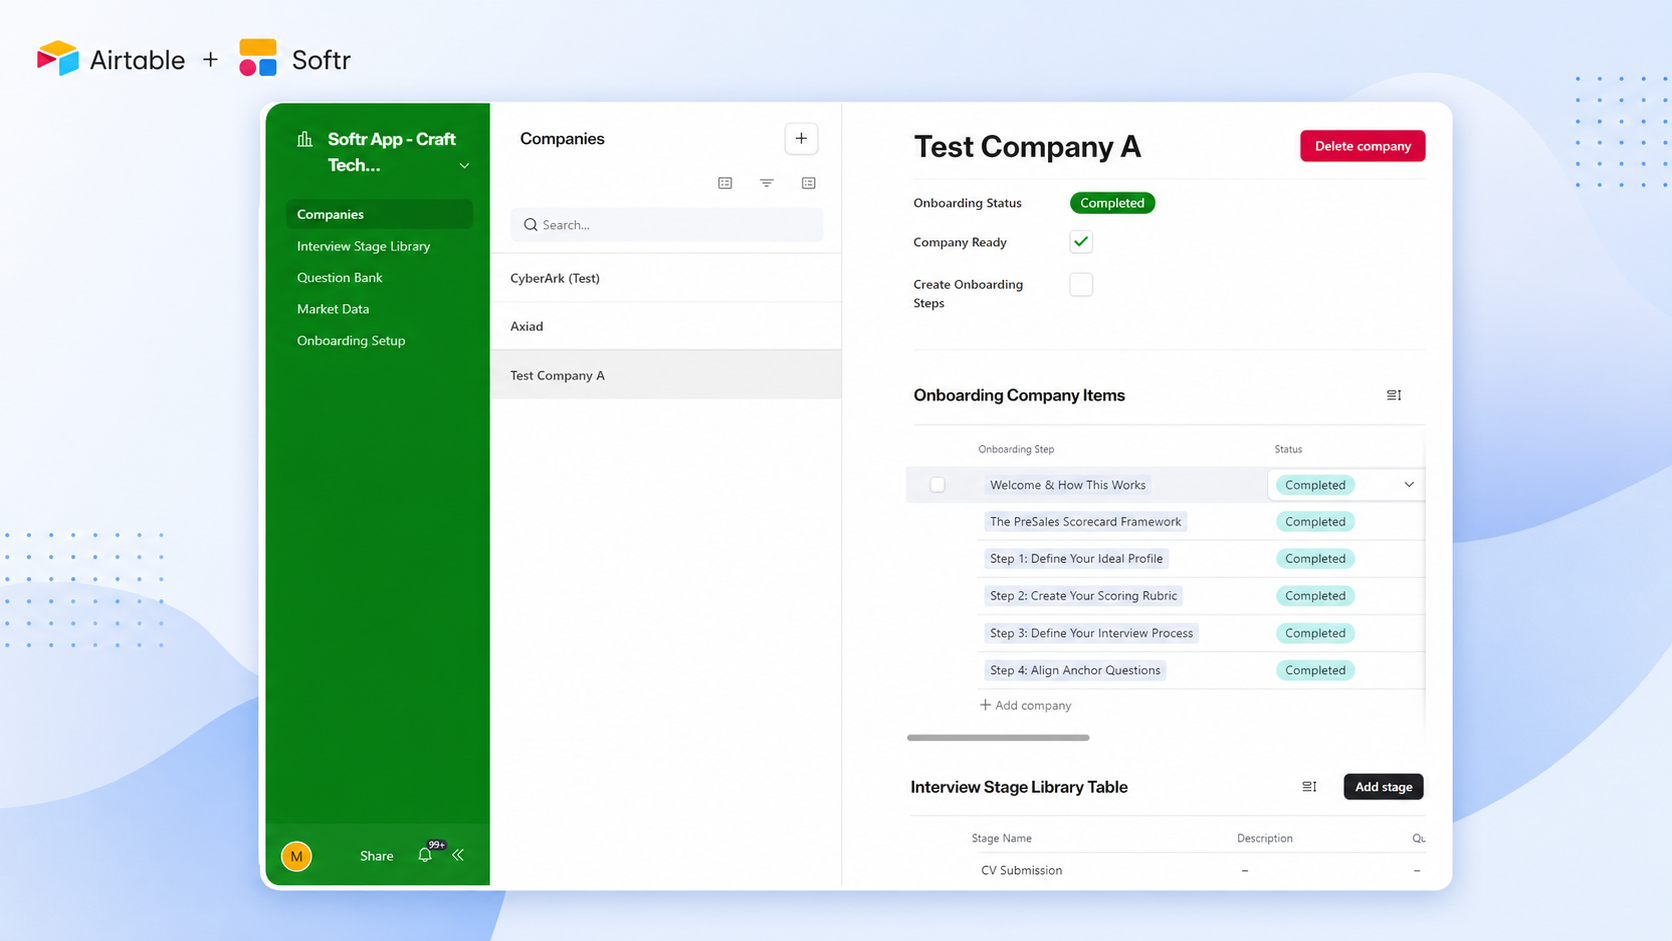Viewport: 1672px width, 941px height.
Task: Select Axiad in companies list
Action: coord(666,326)
